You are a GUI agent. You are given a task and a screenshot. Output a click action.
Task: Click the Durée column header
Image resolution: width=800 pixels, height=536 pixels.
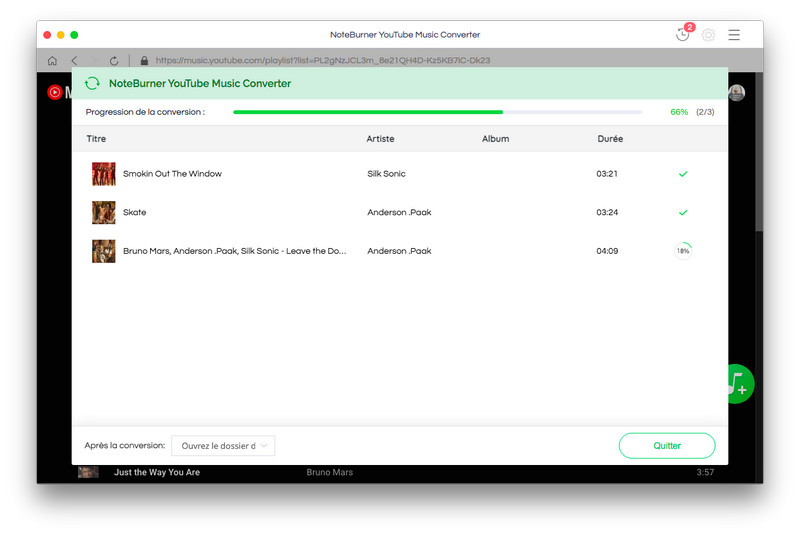pyautogui.click(x=610, y=139)
